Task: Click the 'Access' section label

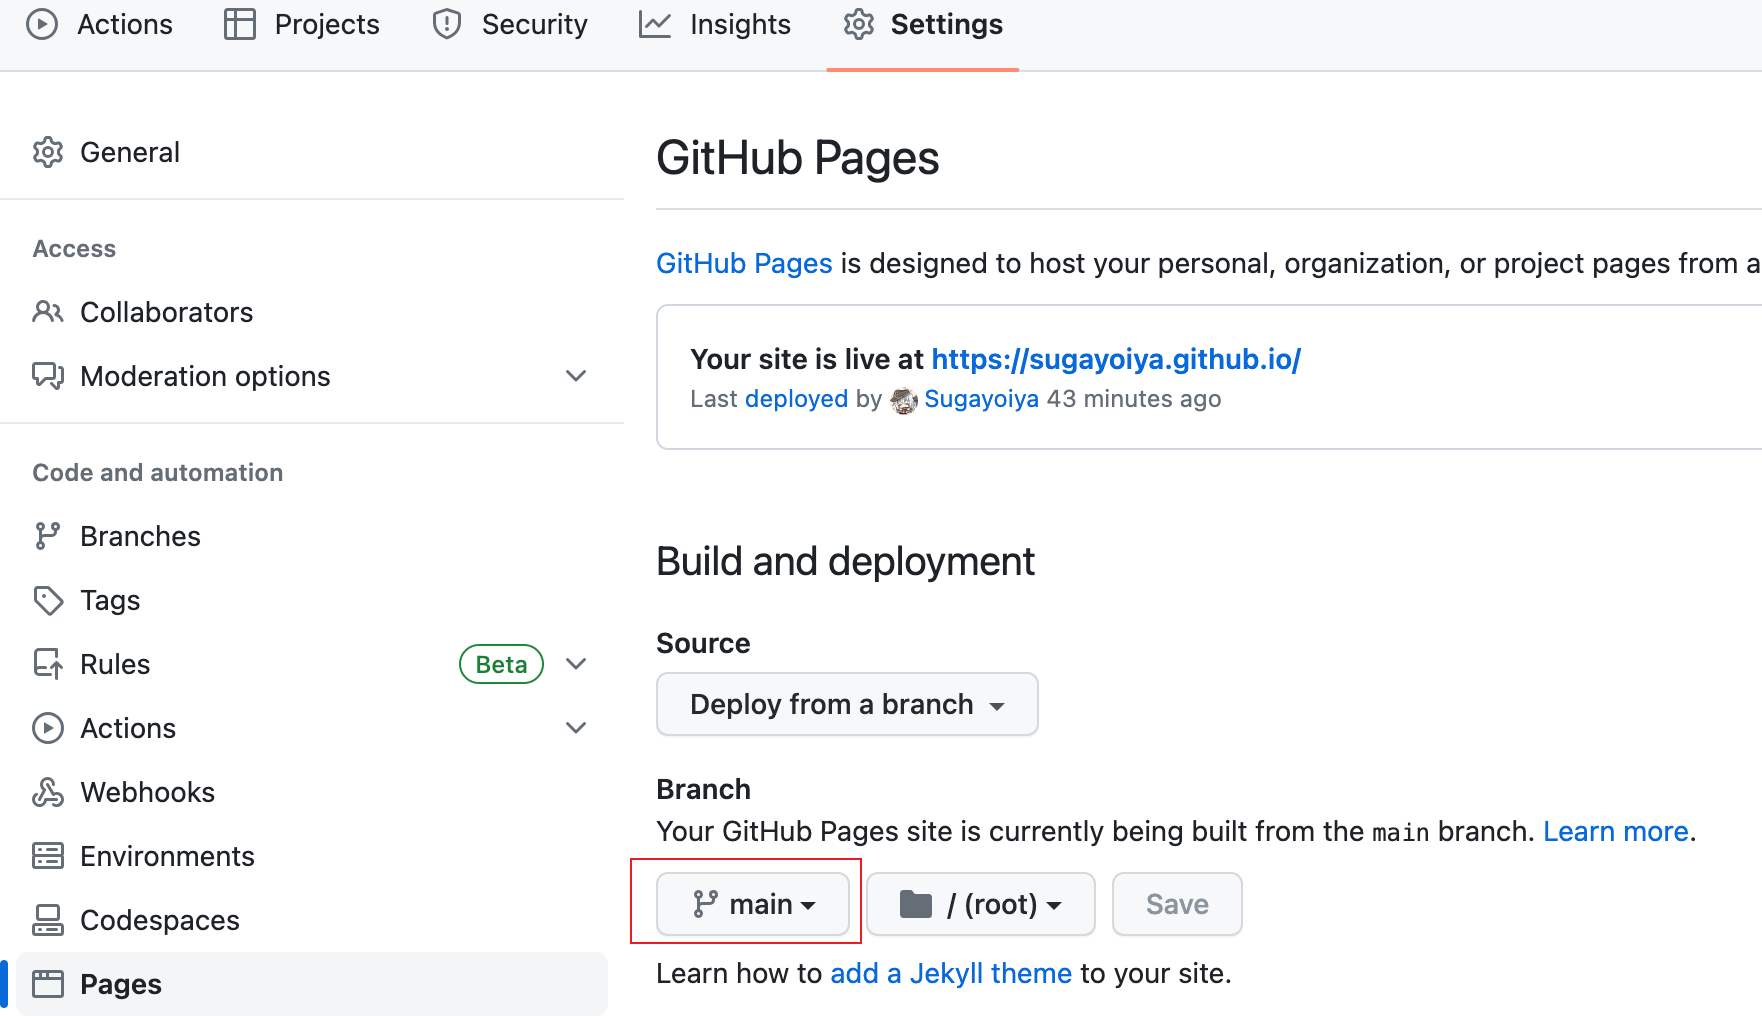Action: coord(74,249)
